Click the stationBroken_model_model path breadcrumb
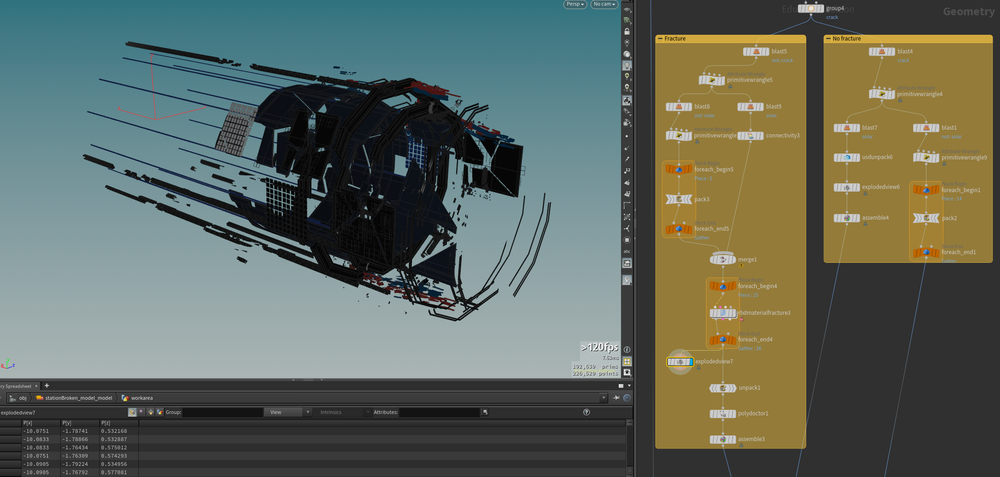The width and height of the screenshot is (1000, 477). pyautogui.click(x=74, y=398)
